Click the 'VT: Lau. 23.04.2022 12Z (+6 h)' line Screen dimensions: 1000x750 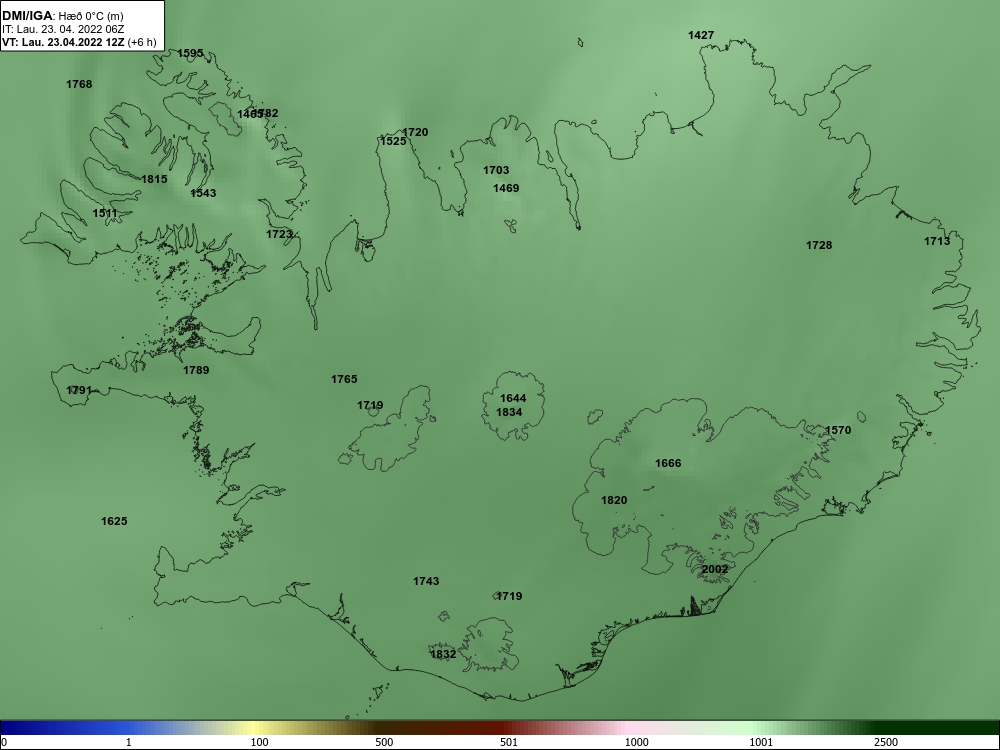tap(79, 42)
